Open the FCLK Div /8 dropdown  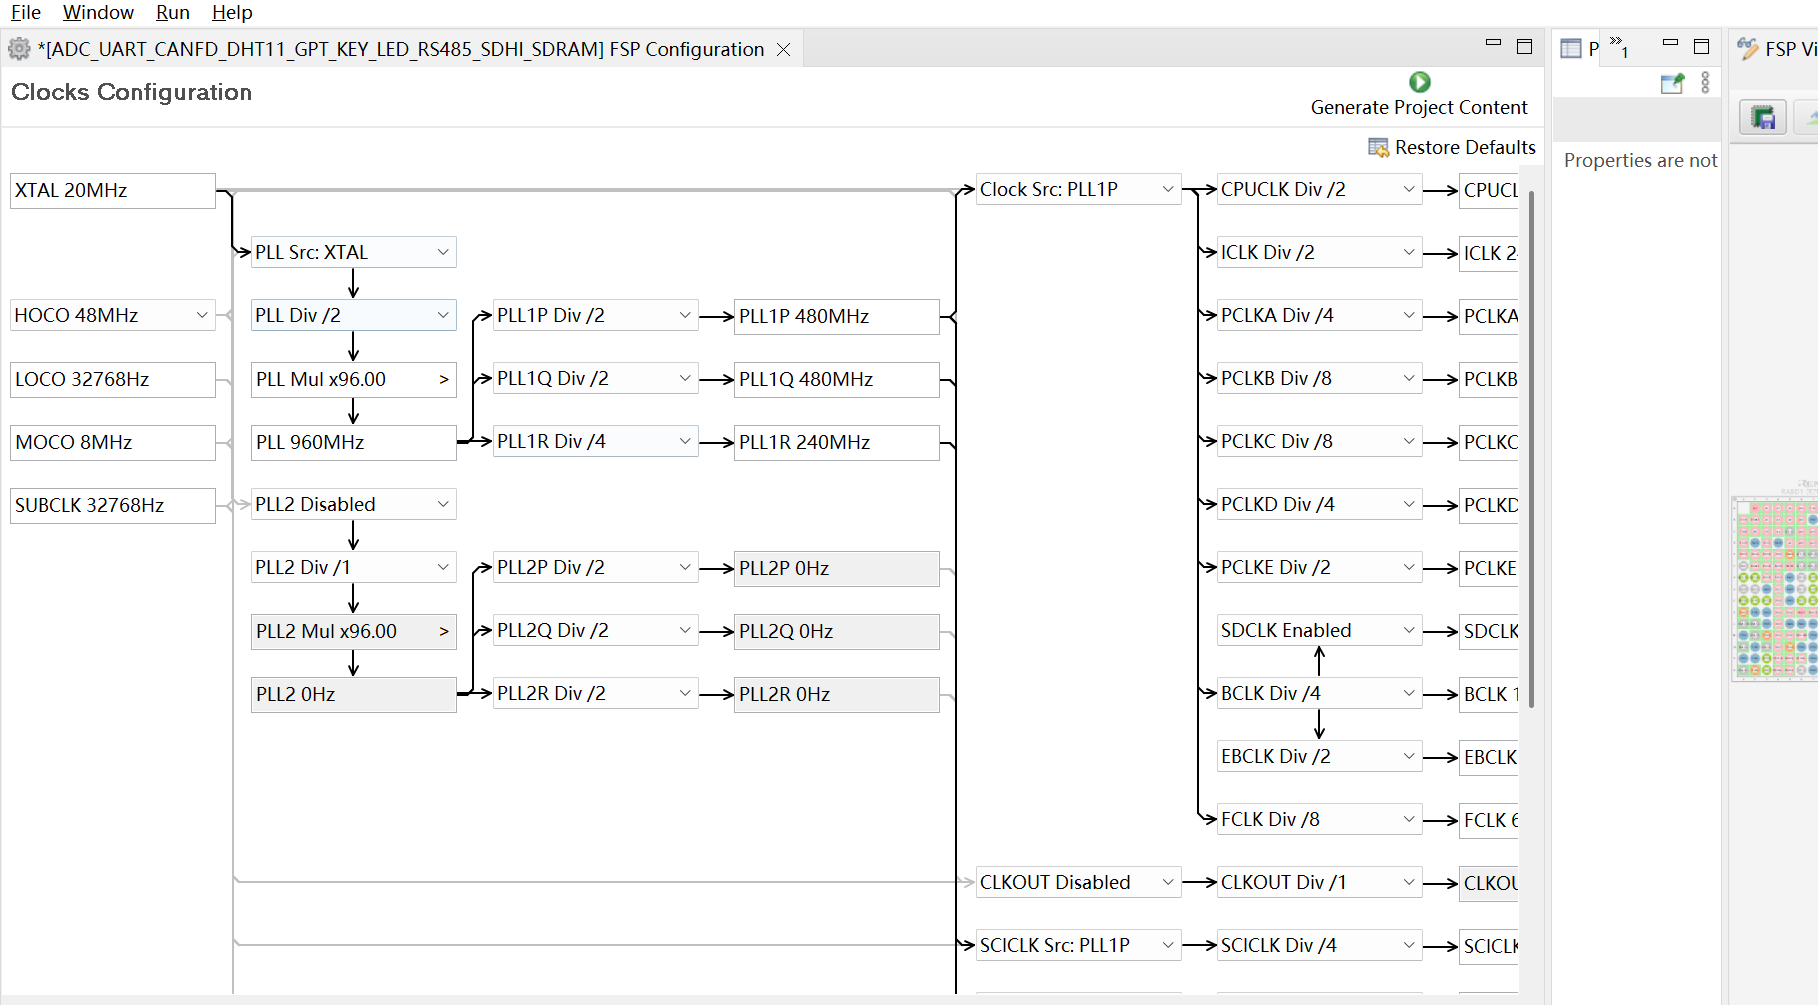(x=1319, y=819)
